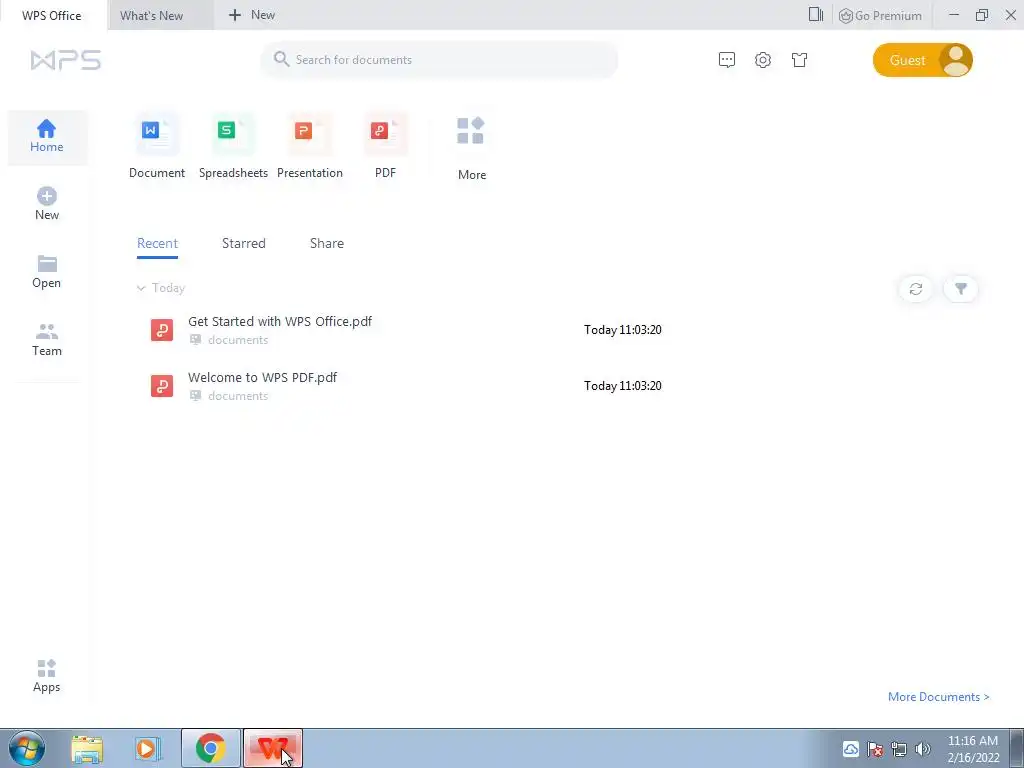Click timestamp of Welcome to WPS PDF
This screenshot has width=1024, height=768.
click(623, 386)
